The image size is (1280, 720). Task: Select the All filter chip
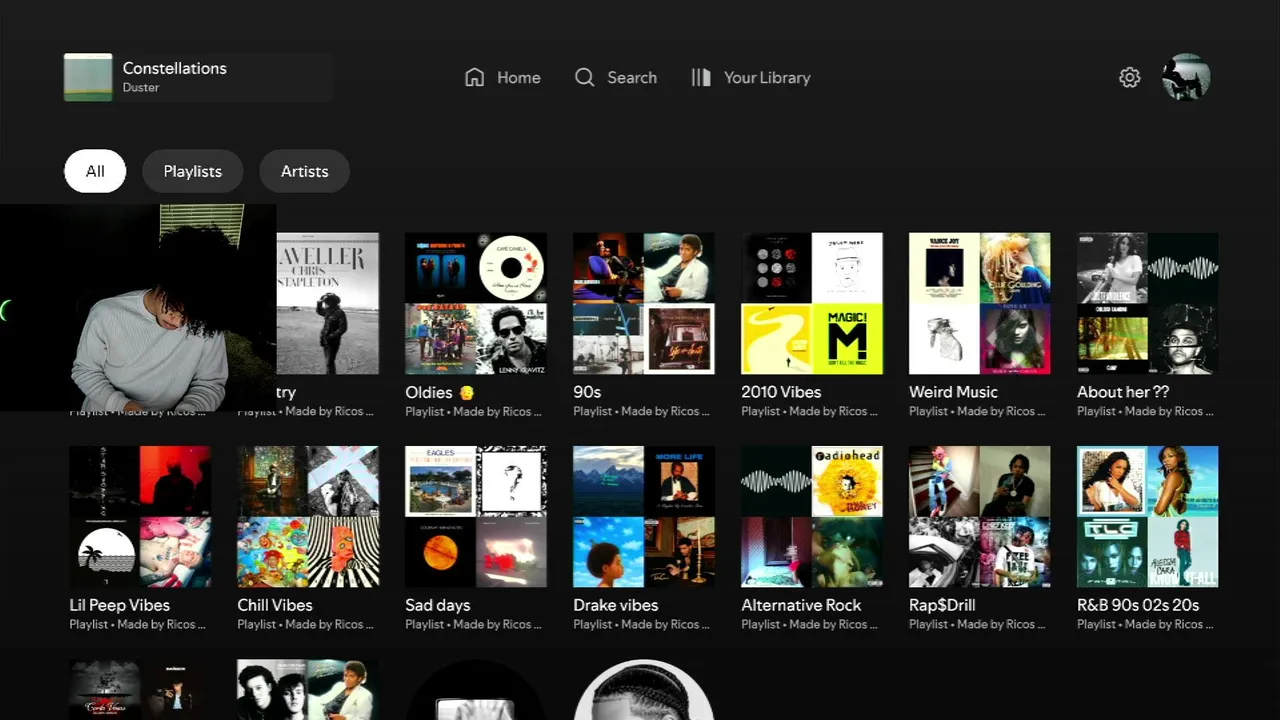click(95, 171)
